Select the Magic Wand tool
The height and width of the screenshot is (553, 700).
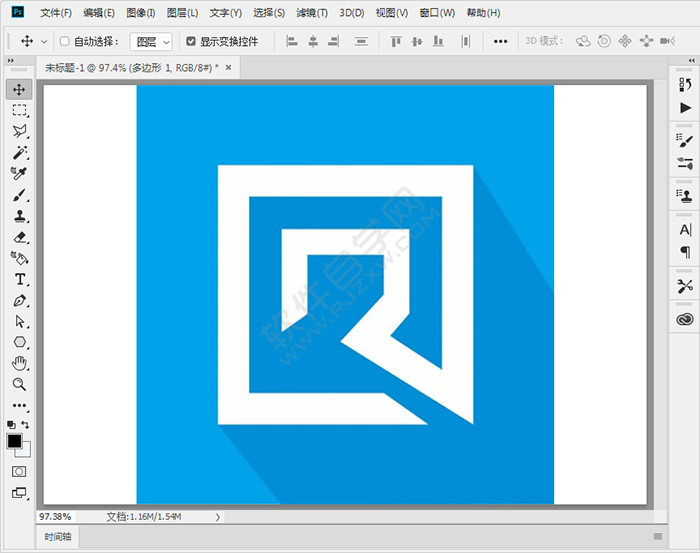19,152
